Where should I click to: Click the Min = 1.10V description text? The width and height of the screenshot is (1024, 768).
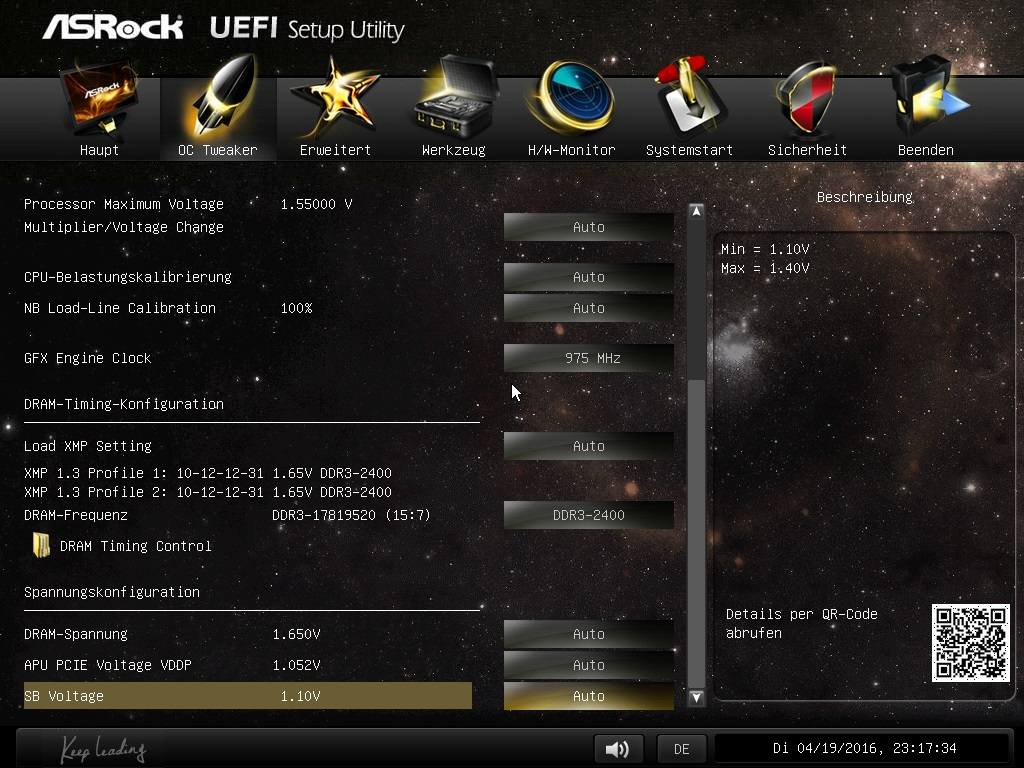[765, 249]
